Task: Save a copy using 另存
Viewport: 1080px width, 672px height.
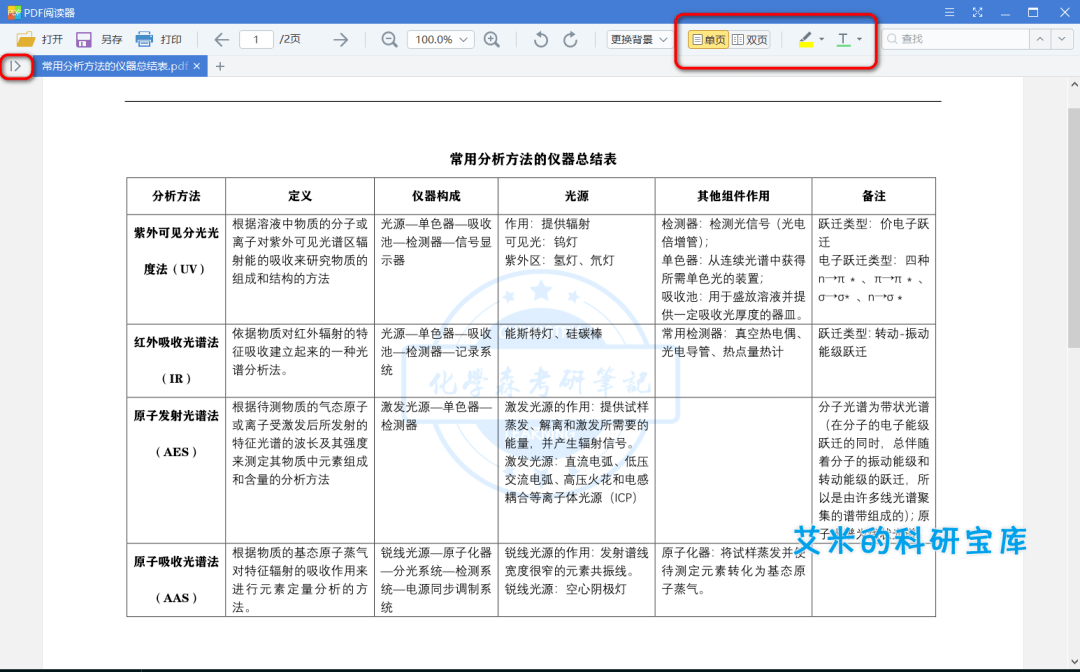Action: pyautogui.click(x=99, y=39)
